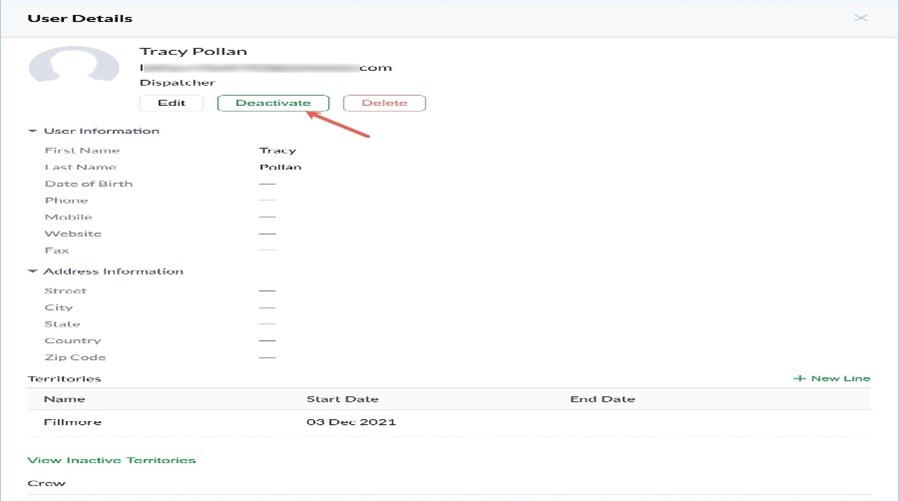The image size is (899, 501).
Task: Select the Last Name value Pollan
Action: (x=280, y=167)
